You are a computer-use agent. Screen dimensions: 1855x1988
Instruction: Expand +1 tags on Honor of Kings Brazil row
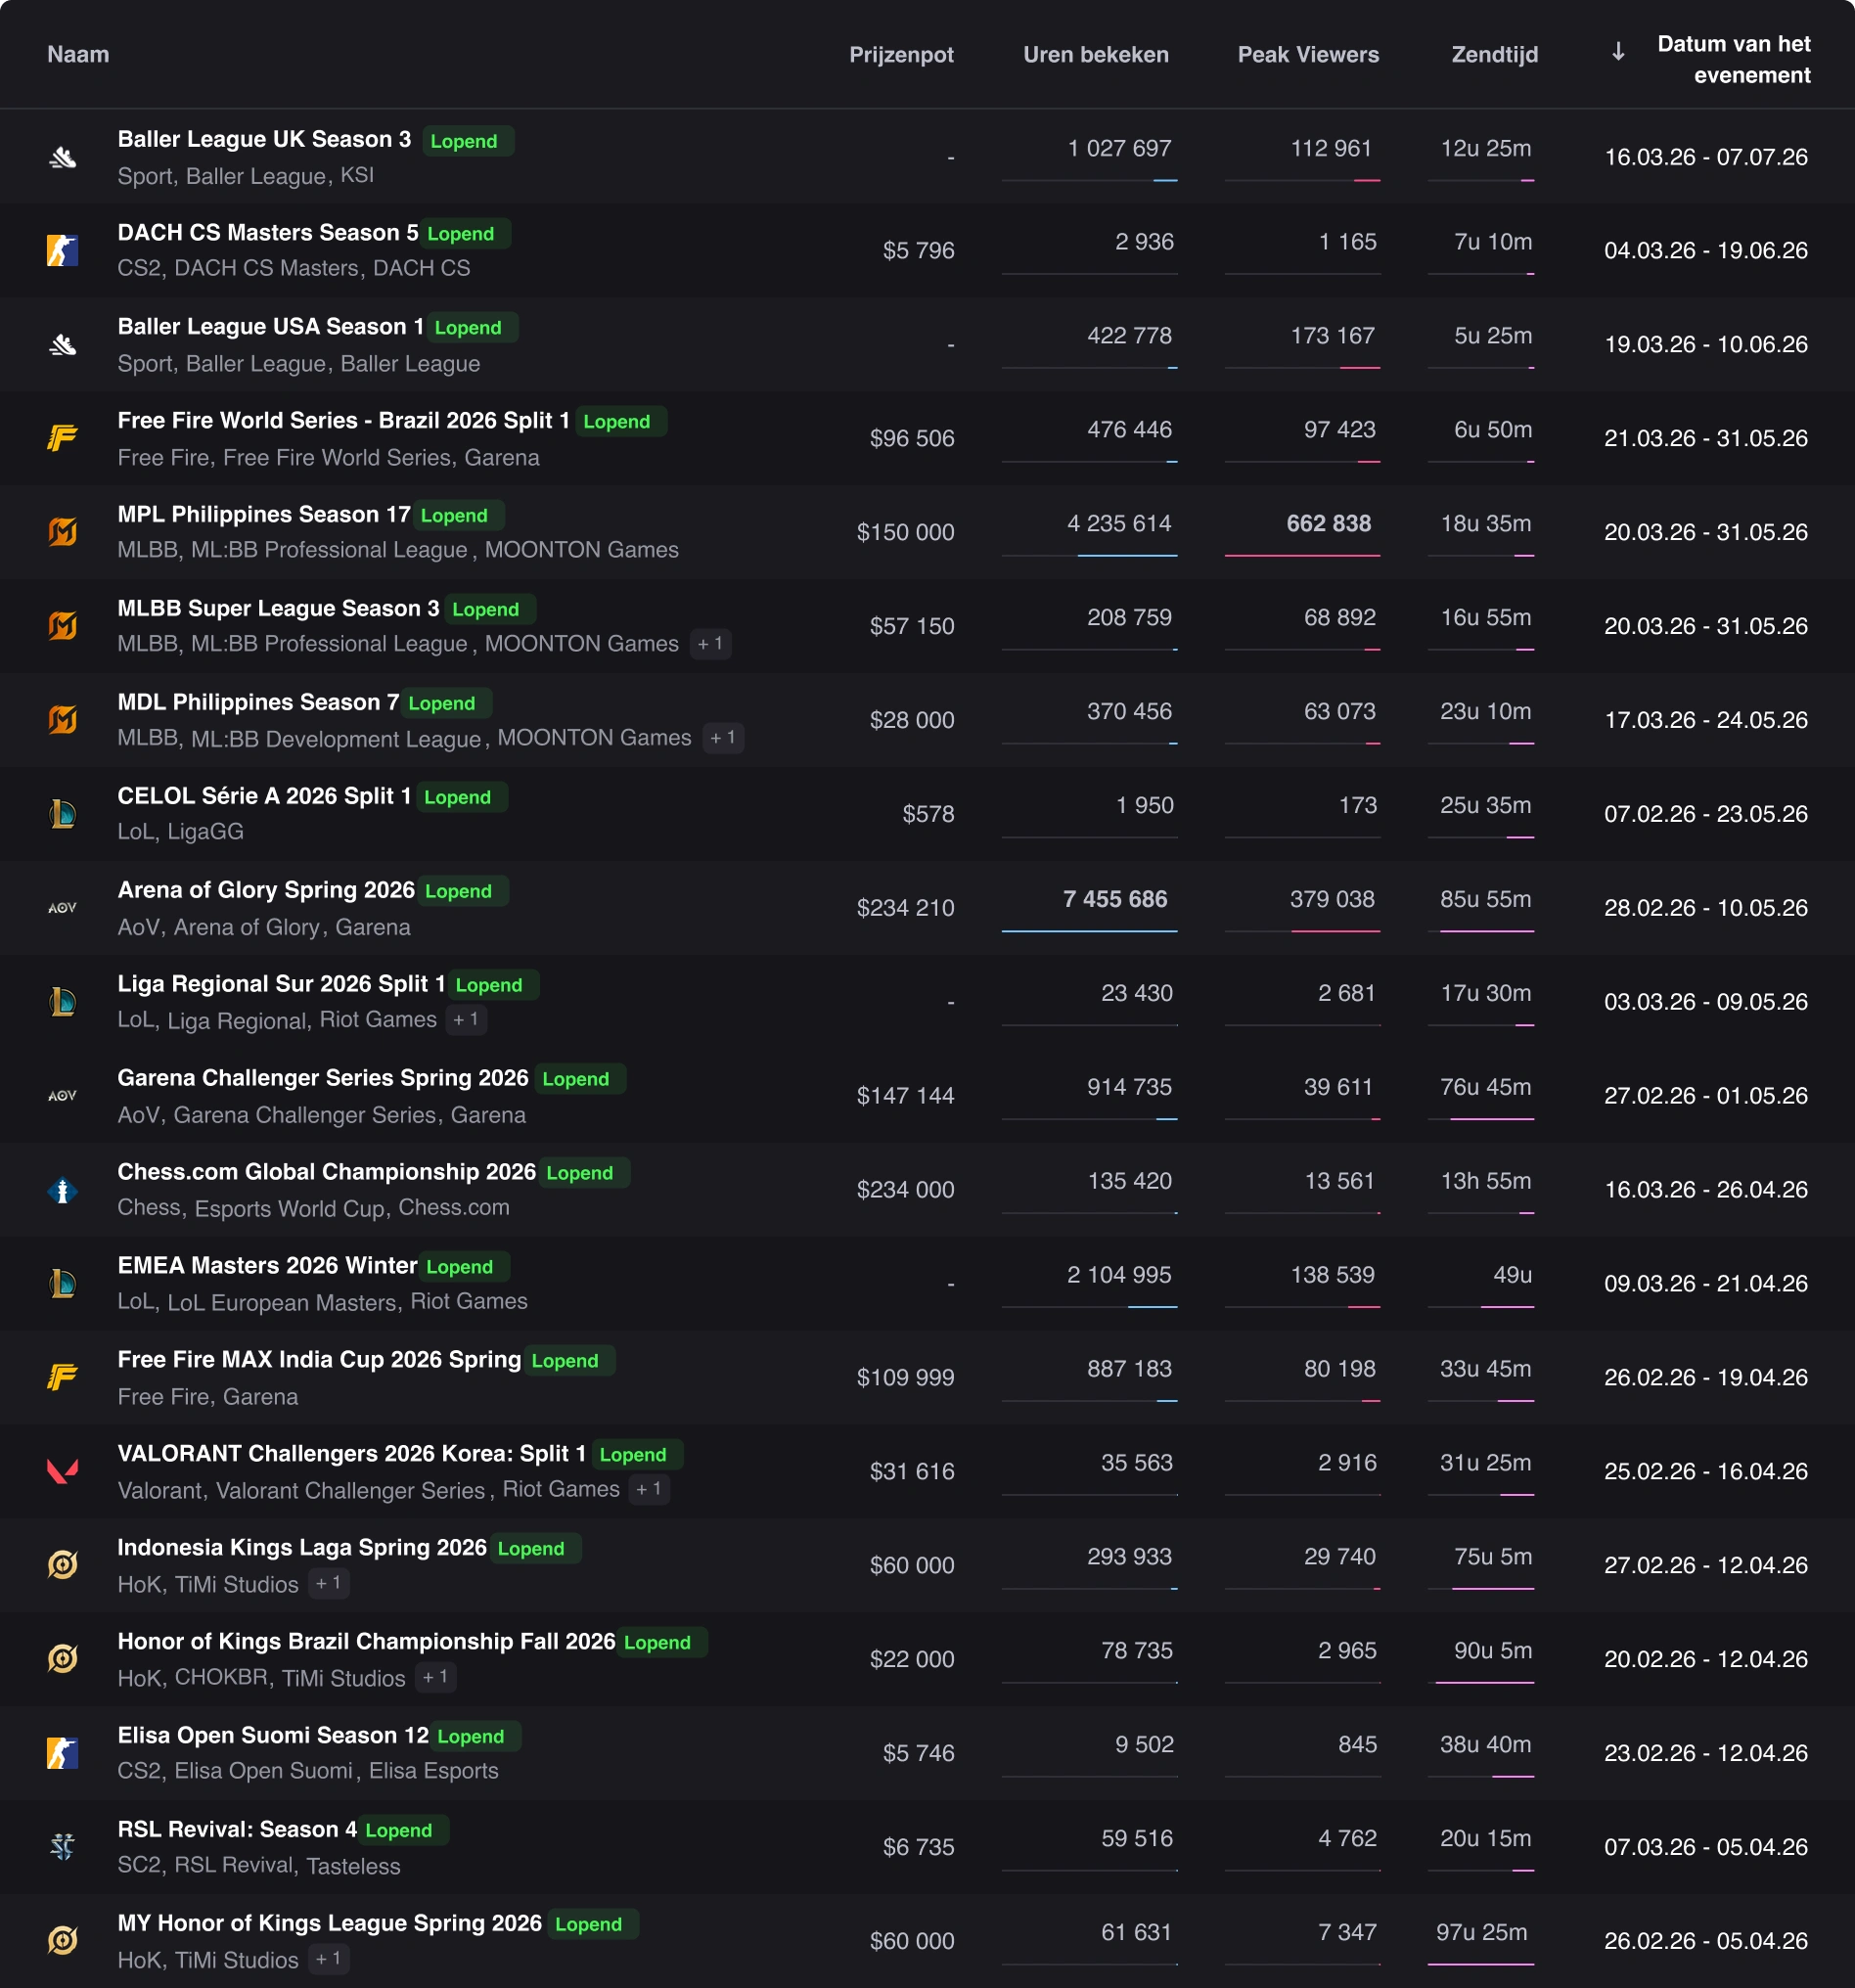(436, 1678)
